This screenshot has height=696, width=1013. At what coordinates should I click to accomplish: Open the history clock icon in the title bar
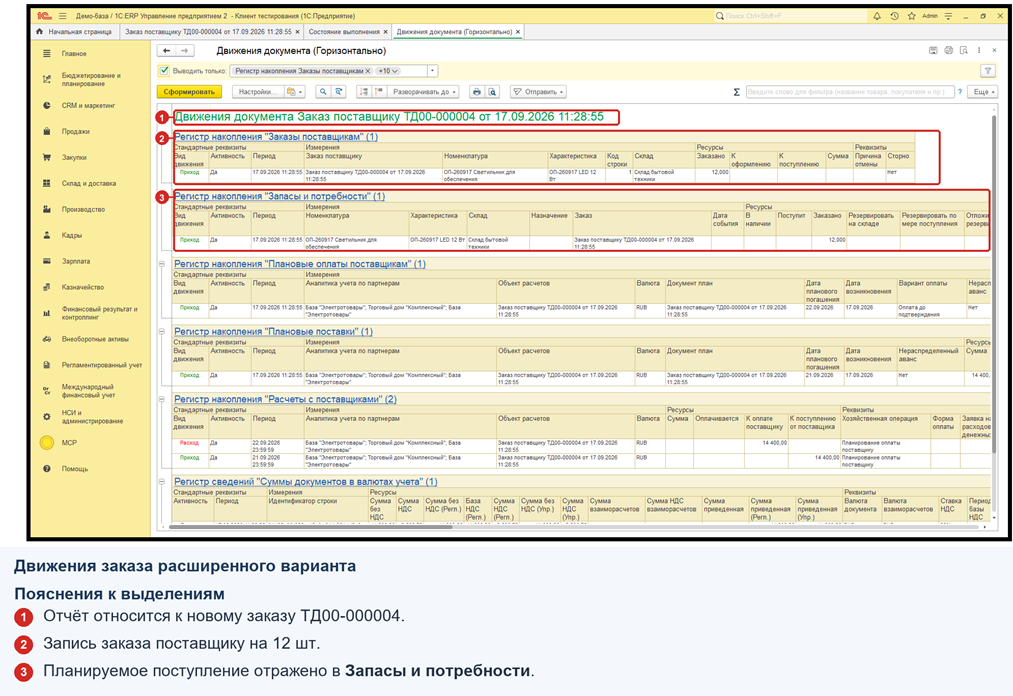point(894,16)
